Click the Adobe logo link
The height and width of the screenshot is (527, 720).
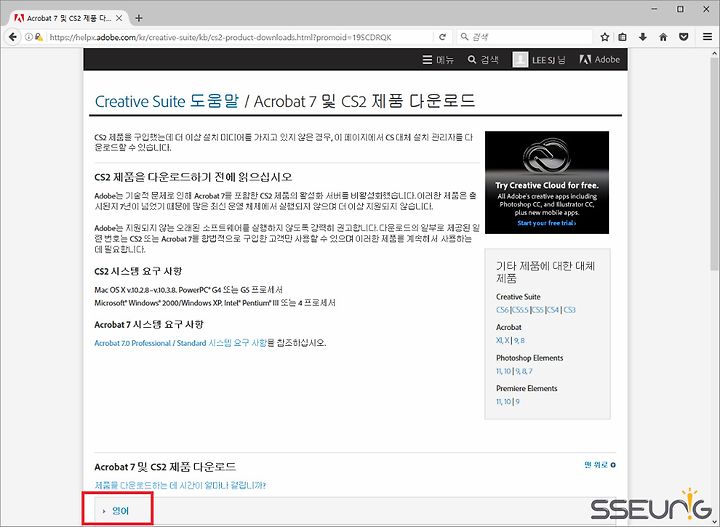coord(600,60)
